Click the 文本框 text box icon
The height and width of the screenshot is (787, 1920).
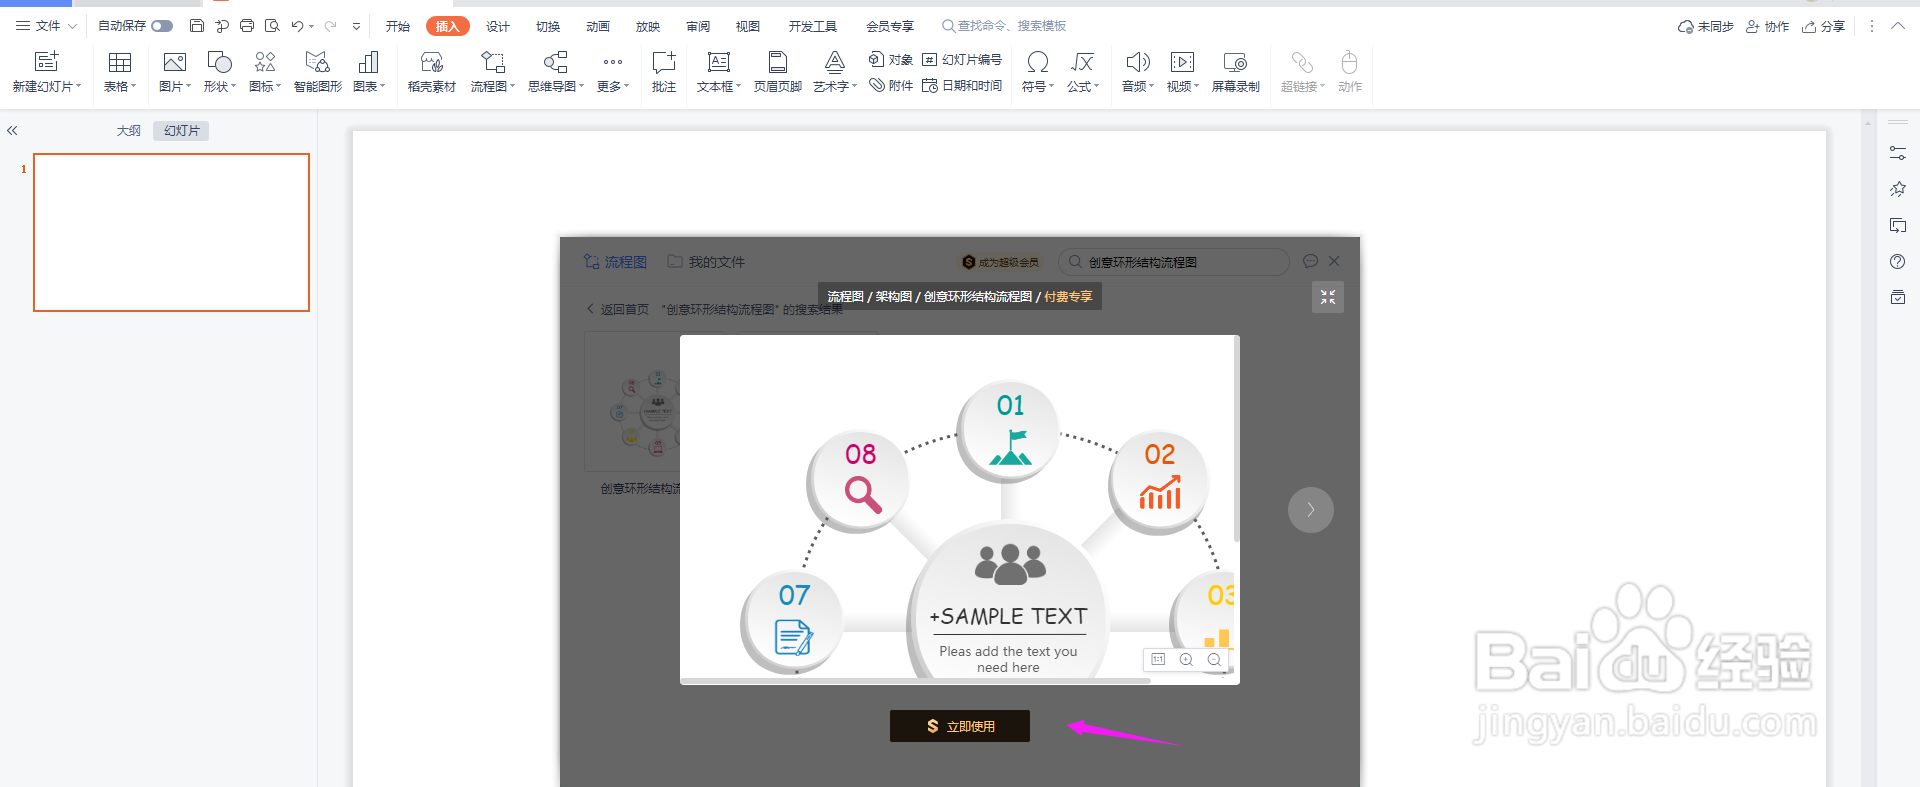718,62
